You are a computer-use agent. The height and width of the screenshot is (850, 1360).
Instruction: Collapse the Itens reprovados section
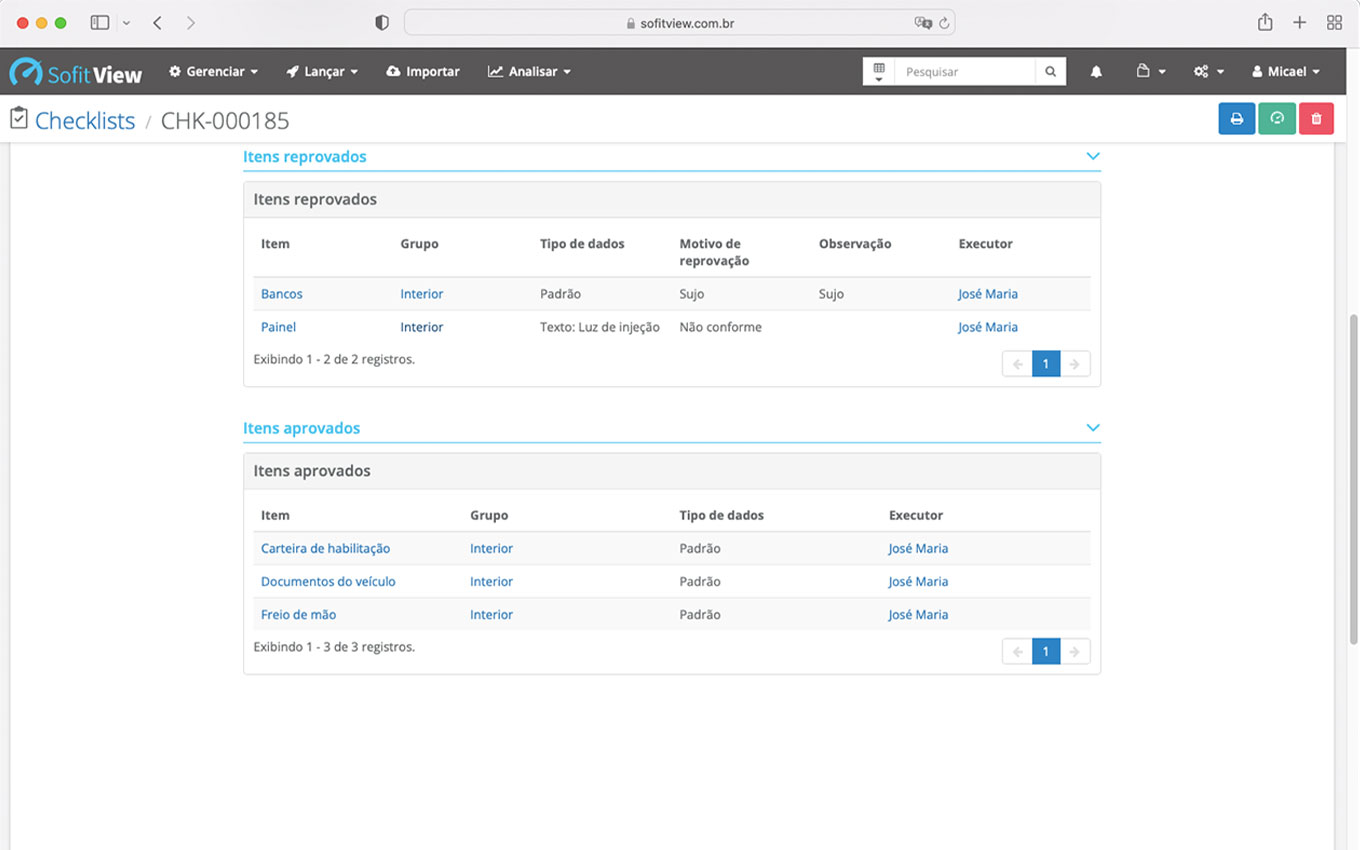point(1092,156)
